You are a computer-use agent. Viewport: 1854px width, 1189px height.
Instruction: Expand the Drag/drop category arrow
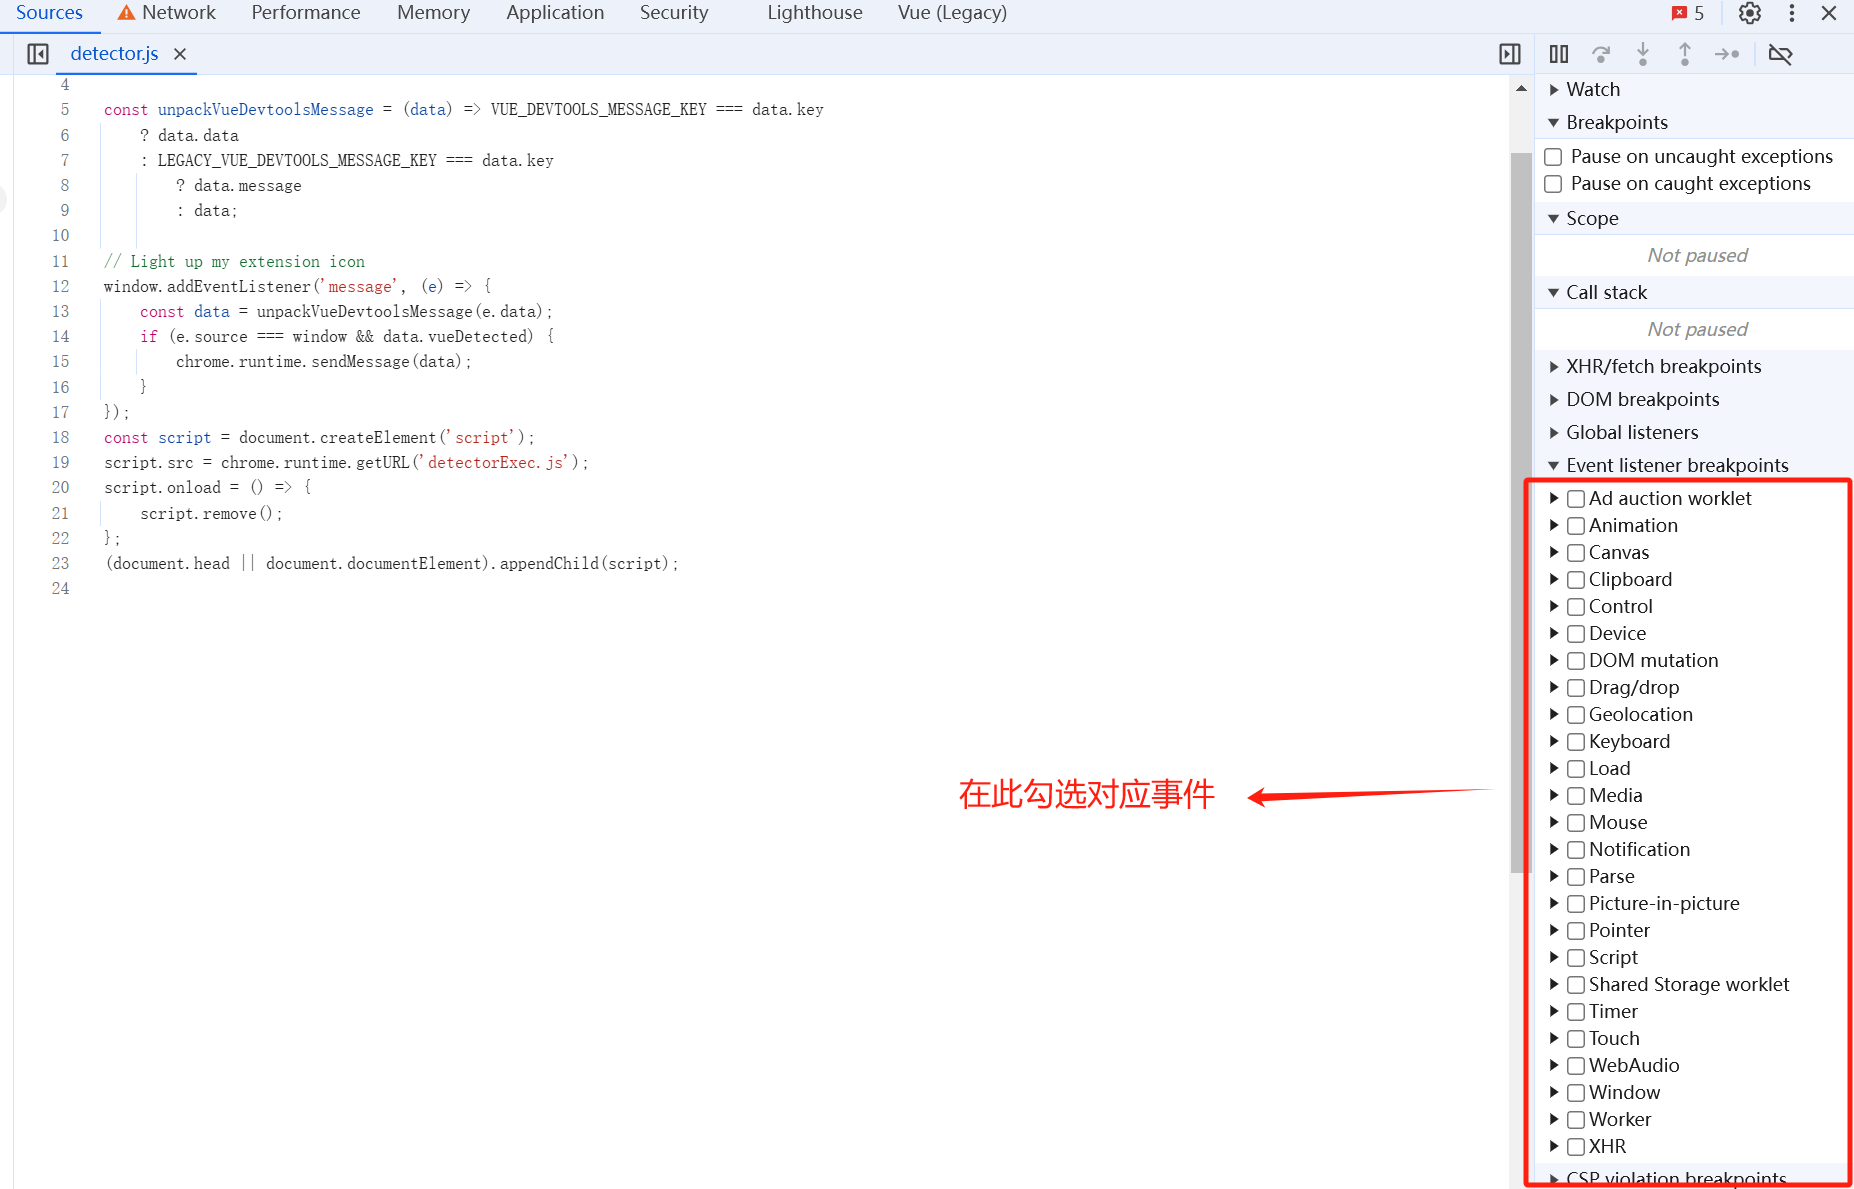(x=1554, y=687)
